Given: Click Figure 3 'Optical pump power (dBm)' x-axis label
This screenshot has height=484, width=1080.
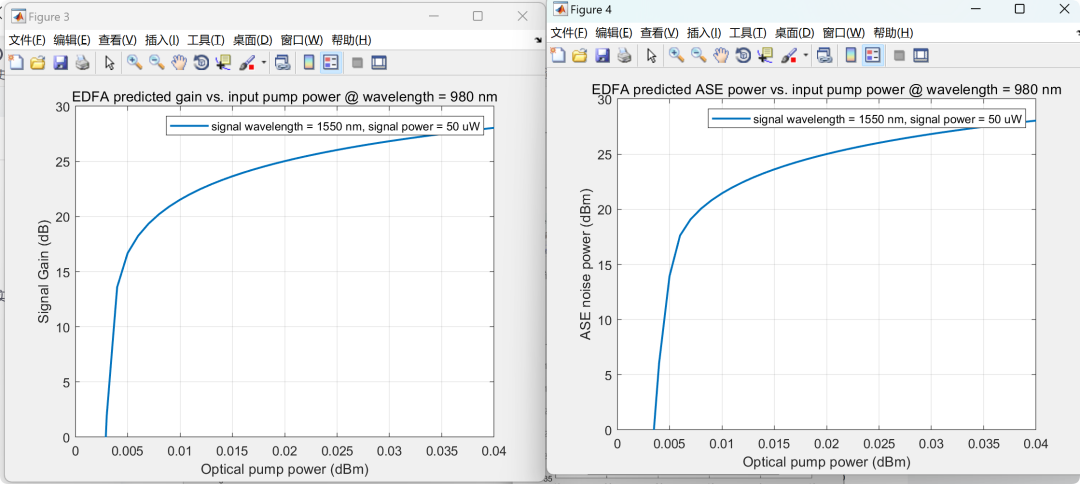Looking at the screenshot, I should (x=284, y=470).
